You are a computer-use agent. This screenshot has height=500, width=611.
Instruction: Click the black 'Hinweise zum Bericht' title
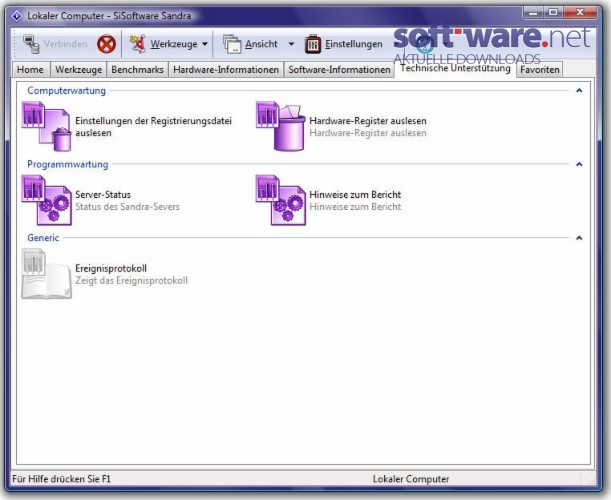[355, 194]
